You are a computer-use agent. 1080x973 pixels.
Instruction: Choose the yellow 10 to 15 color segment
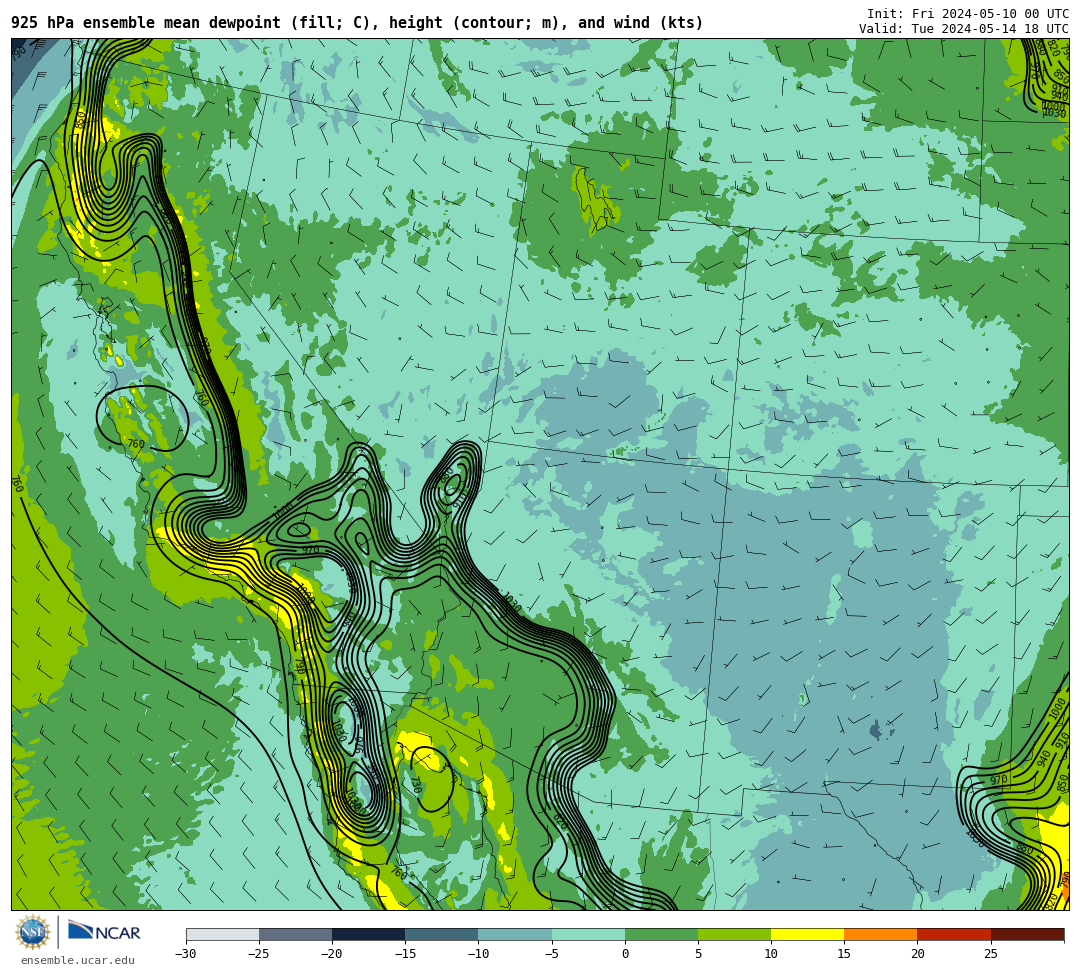[807, 934]
